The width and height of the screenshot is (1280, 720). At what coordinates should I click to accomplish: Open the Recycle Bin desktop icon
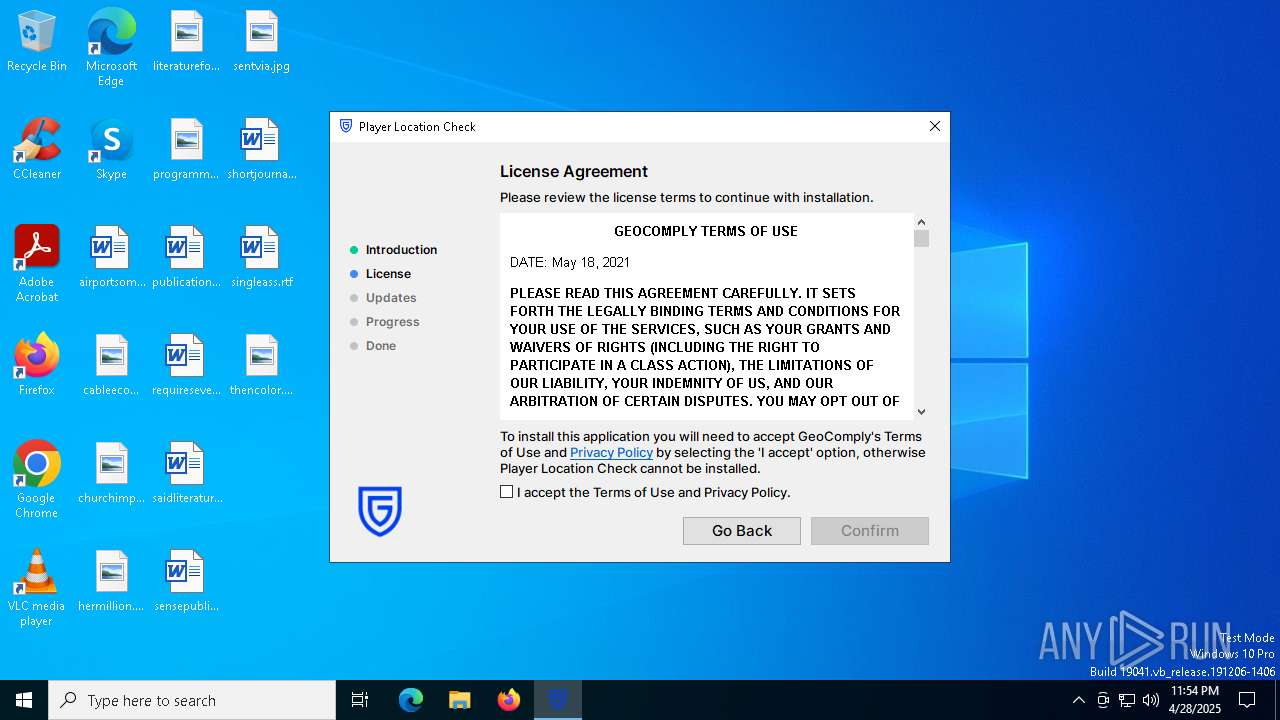click(x=37, y=42)
